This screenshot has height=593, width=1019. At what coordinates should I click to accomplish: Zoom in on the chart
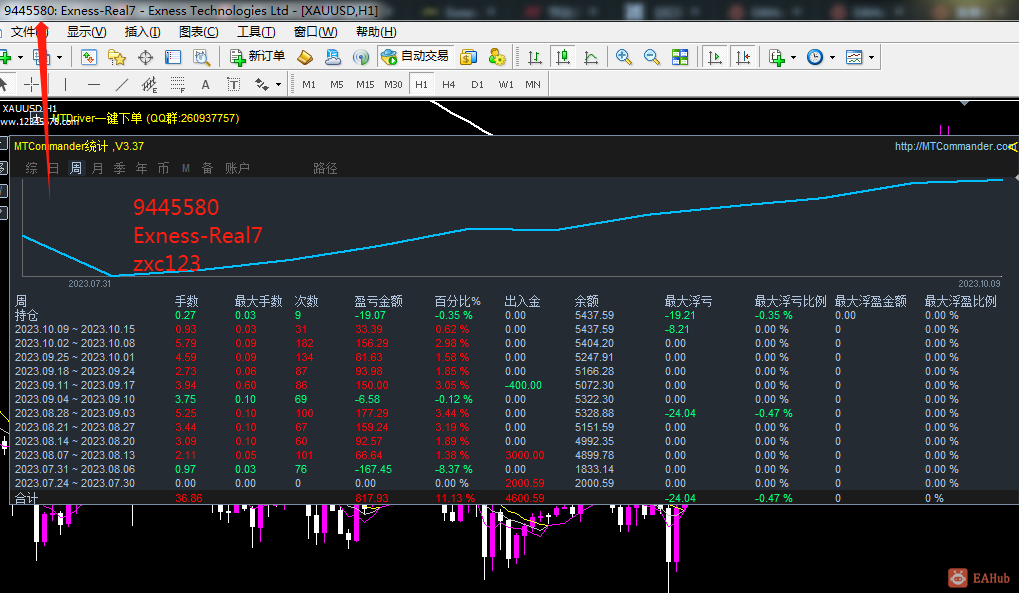click(624, 57)
